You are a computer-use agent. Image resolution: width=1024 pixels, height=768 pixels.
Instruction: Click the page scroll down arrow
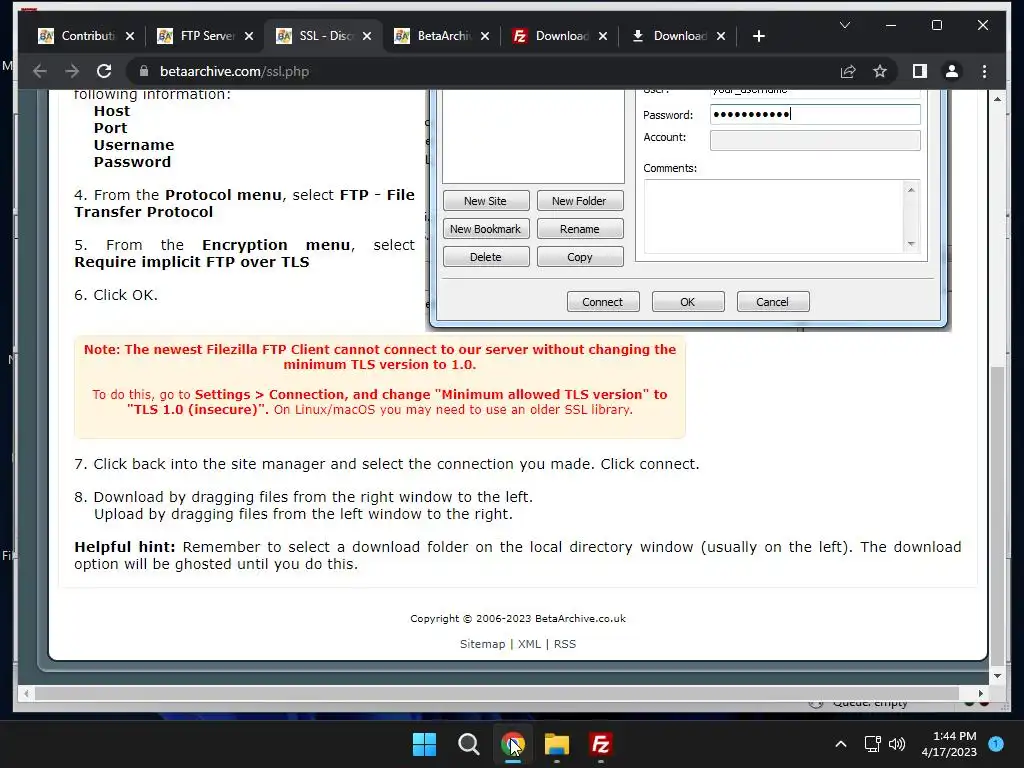coord(997,676)
